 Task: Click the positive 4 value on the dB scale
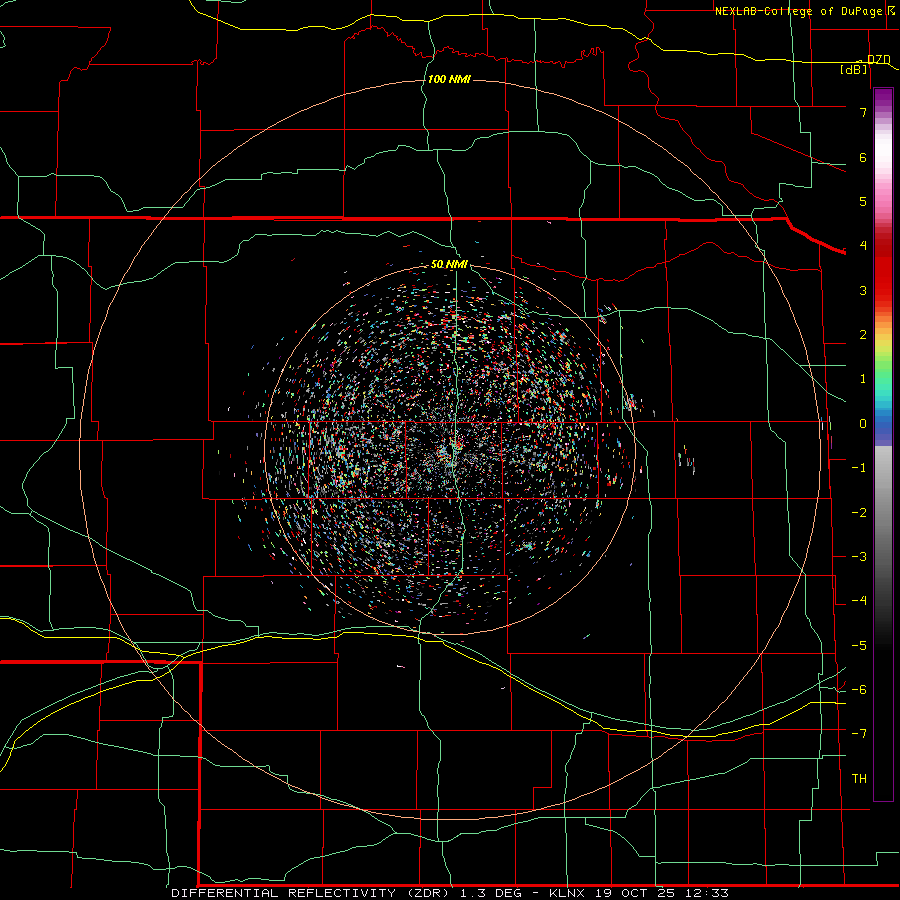coord(863,246)
